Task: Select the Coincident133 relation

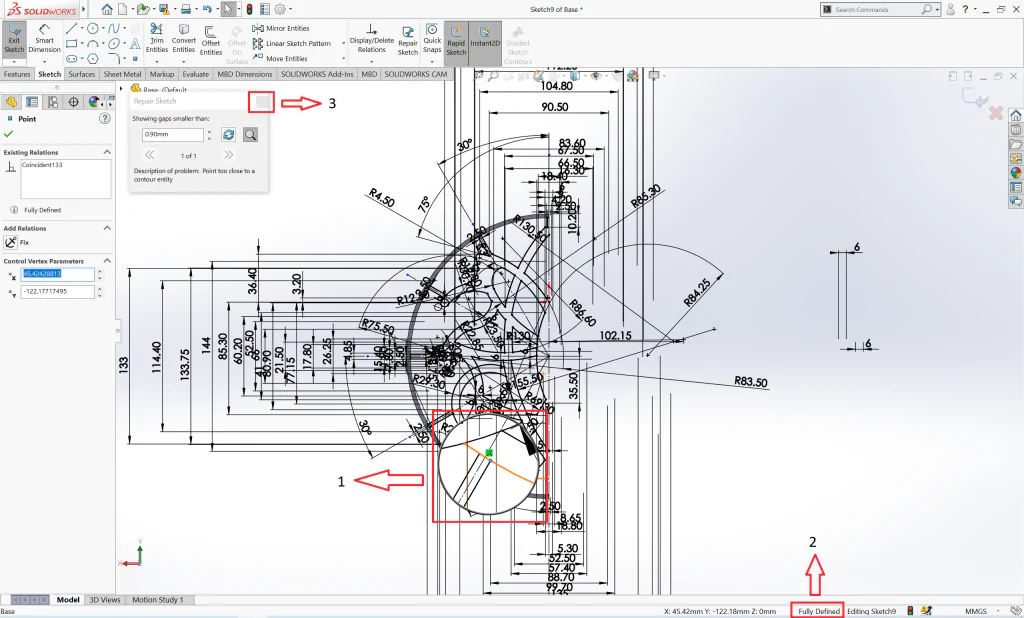Action: 42,165
